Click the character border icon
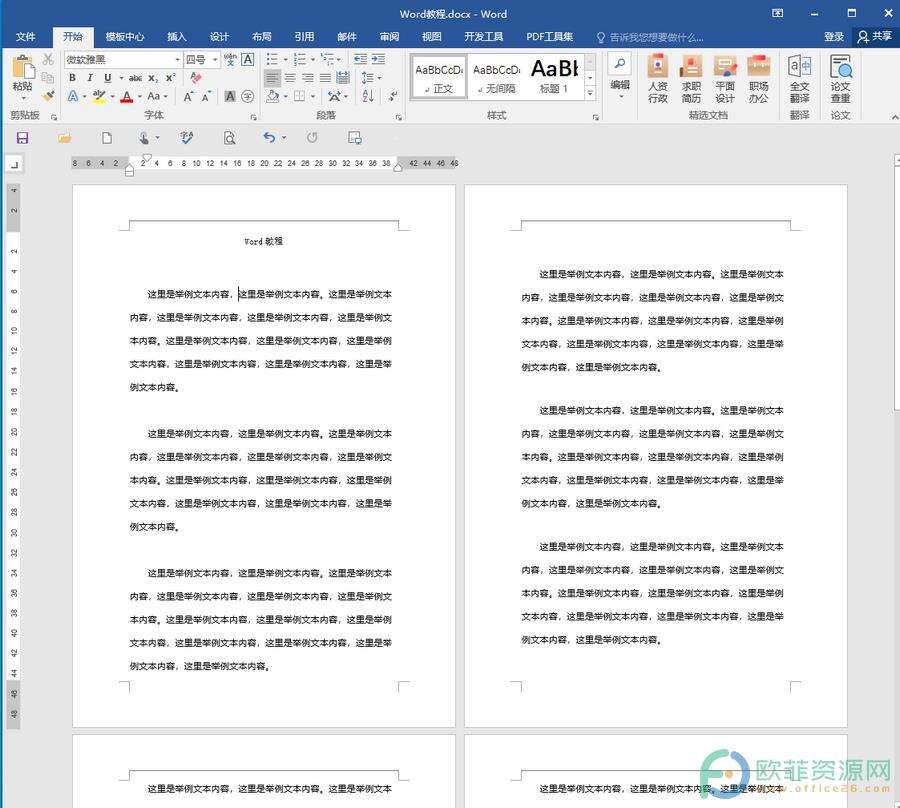 (247, 59)
